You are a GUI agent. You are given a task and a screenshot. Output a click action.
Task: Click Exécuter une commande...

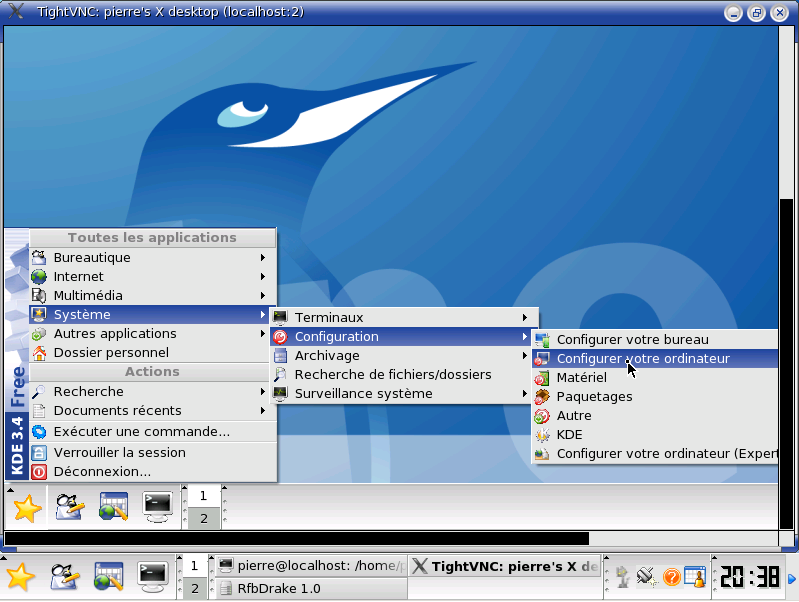(141, 432)
